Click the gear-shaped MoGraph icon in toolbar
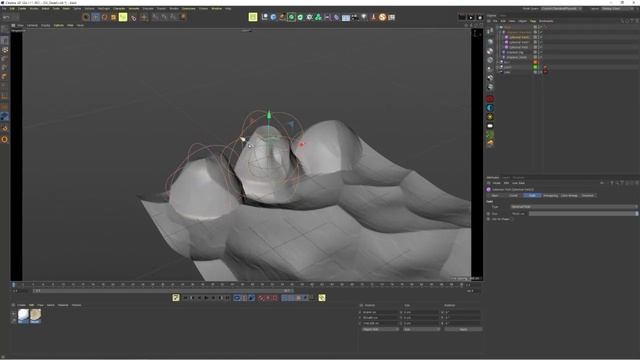 [309, 17]
